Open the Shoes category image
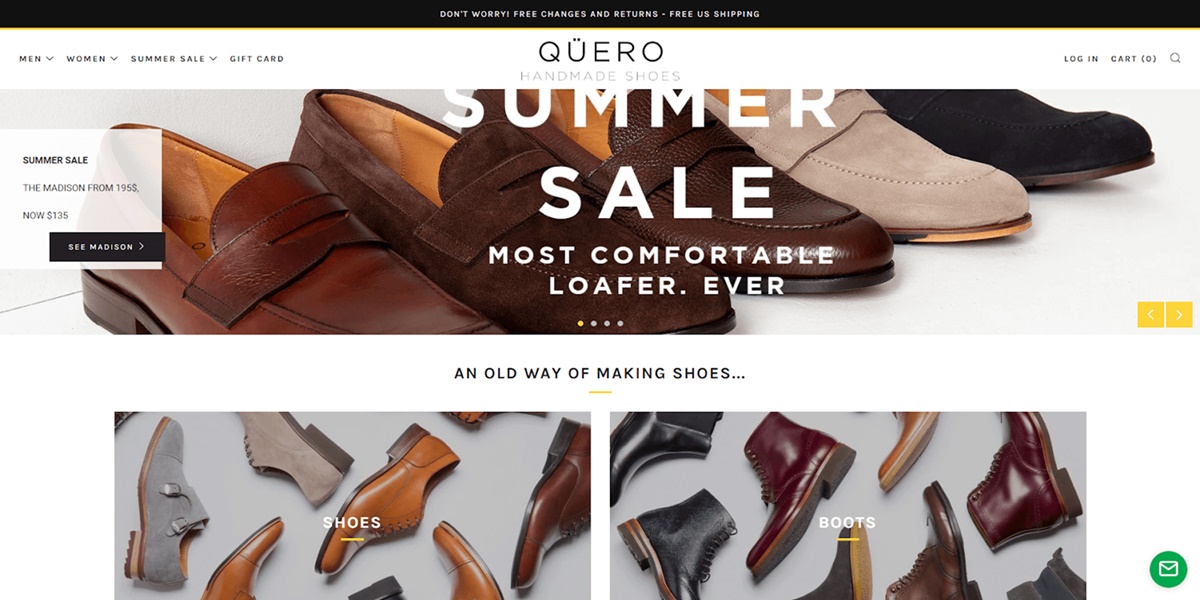Image resolution: width=1200 pixels, height=600 pixels. (352, 506)
